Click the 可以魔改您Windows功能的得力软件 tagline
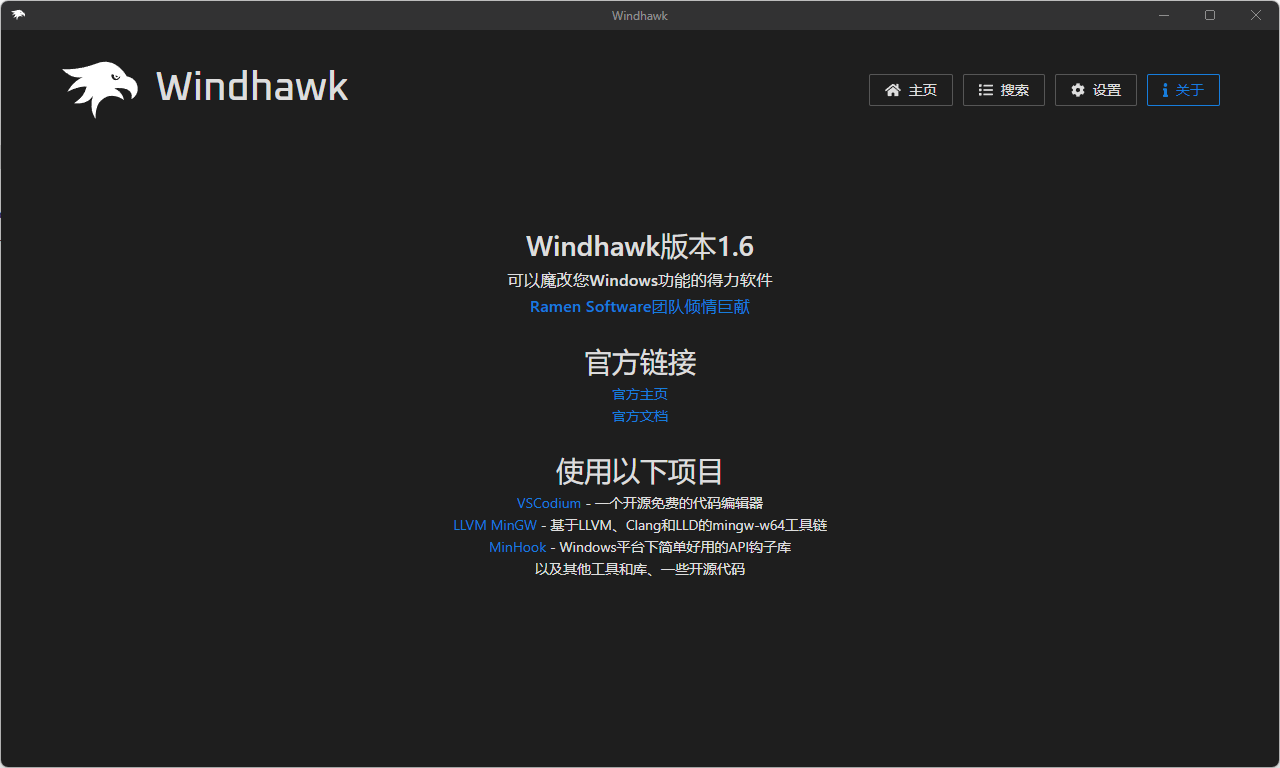Viewport: 1280px width, 768px height. [x=640, y=281]
